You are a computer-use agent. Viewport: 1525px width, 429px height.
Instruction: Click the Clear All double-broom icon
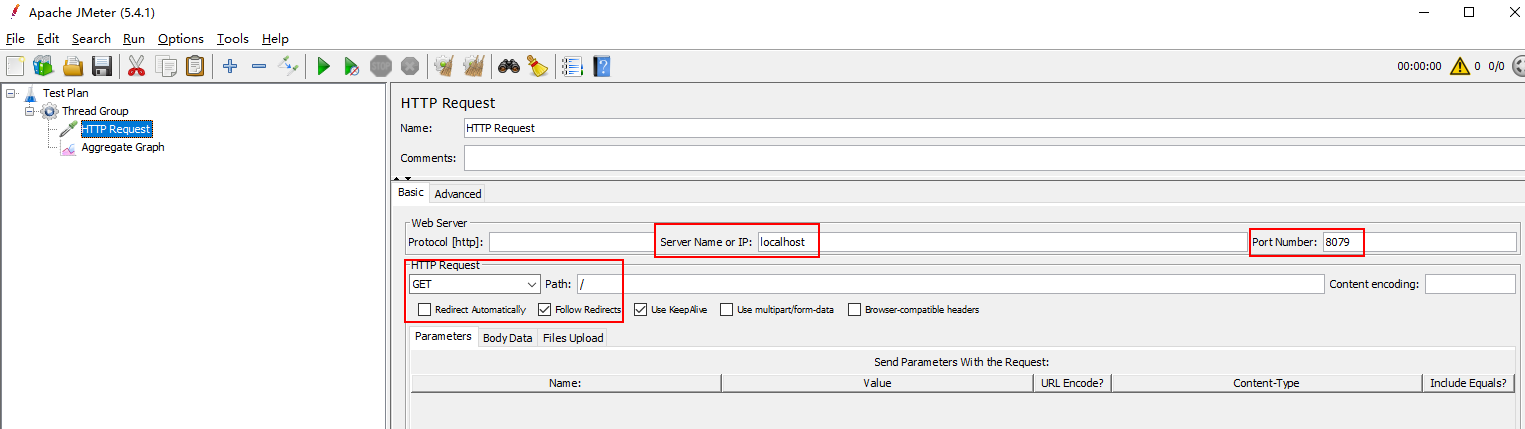click(x=473, y=67)
